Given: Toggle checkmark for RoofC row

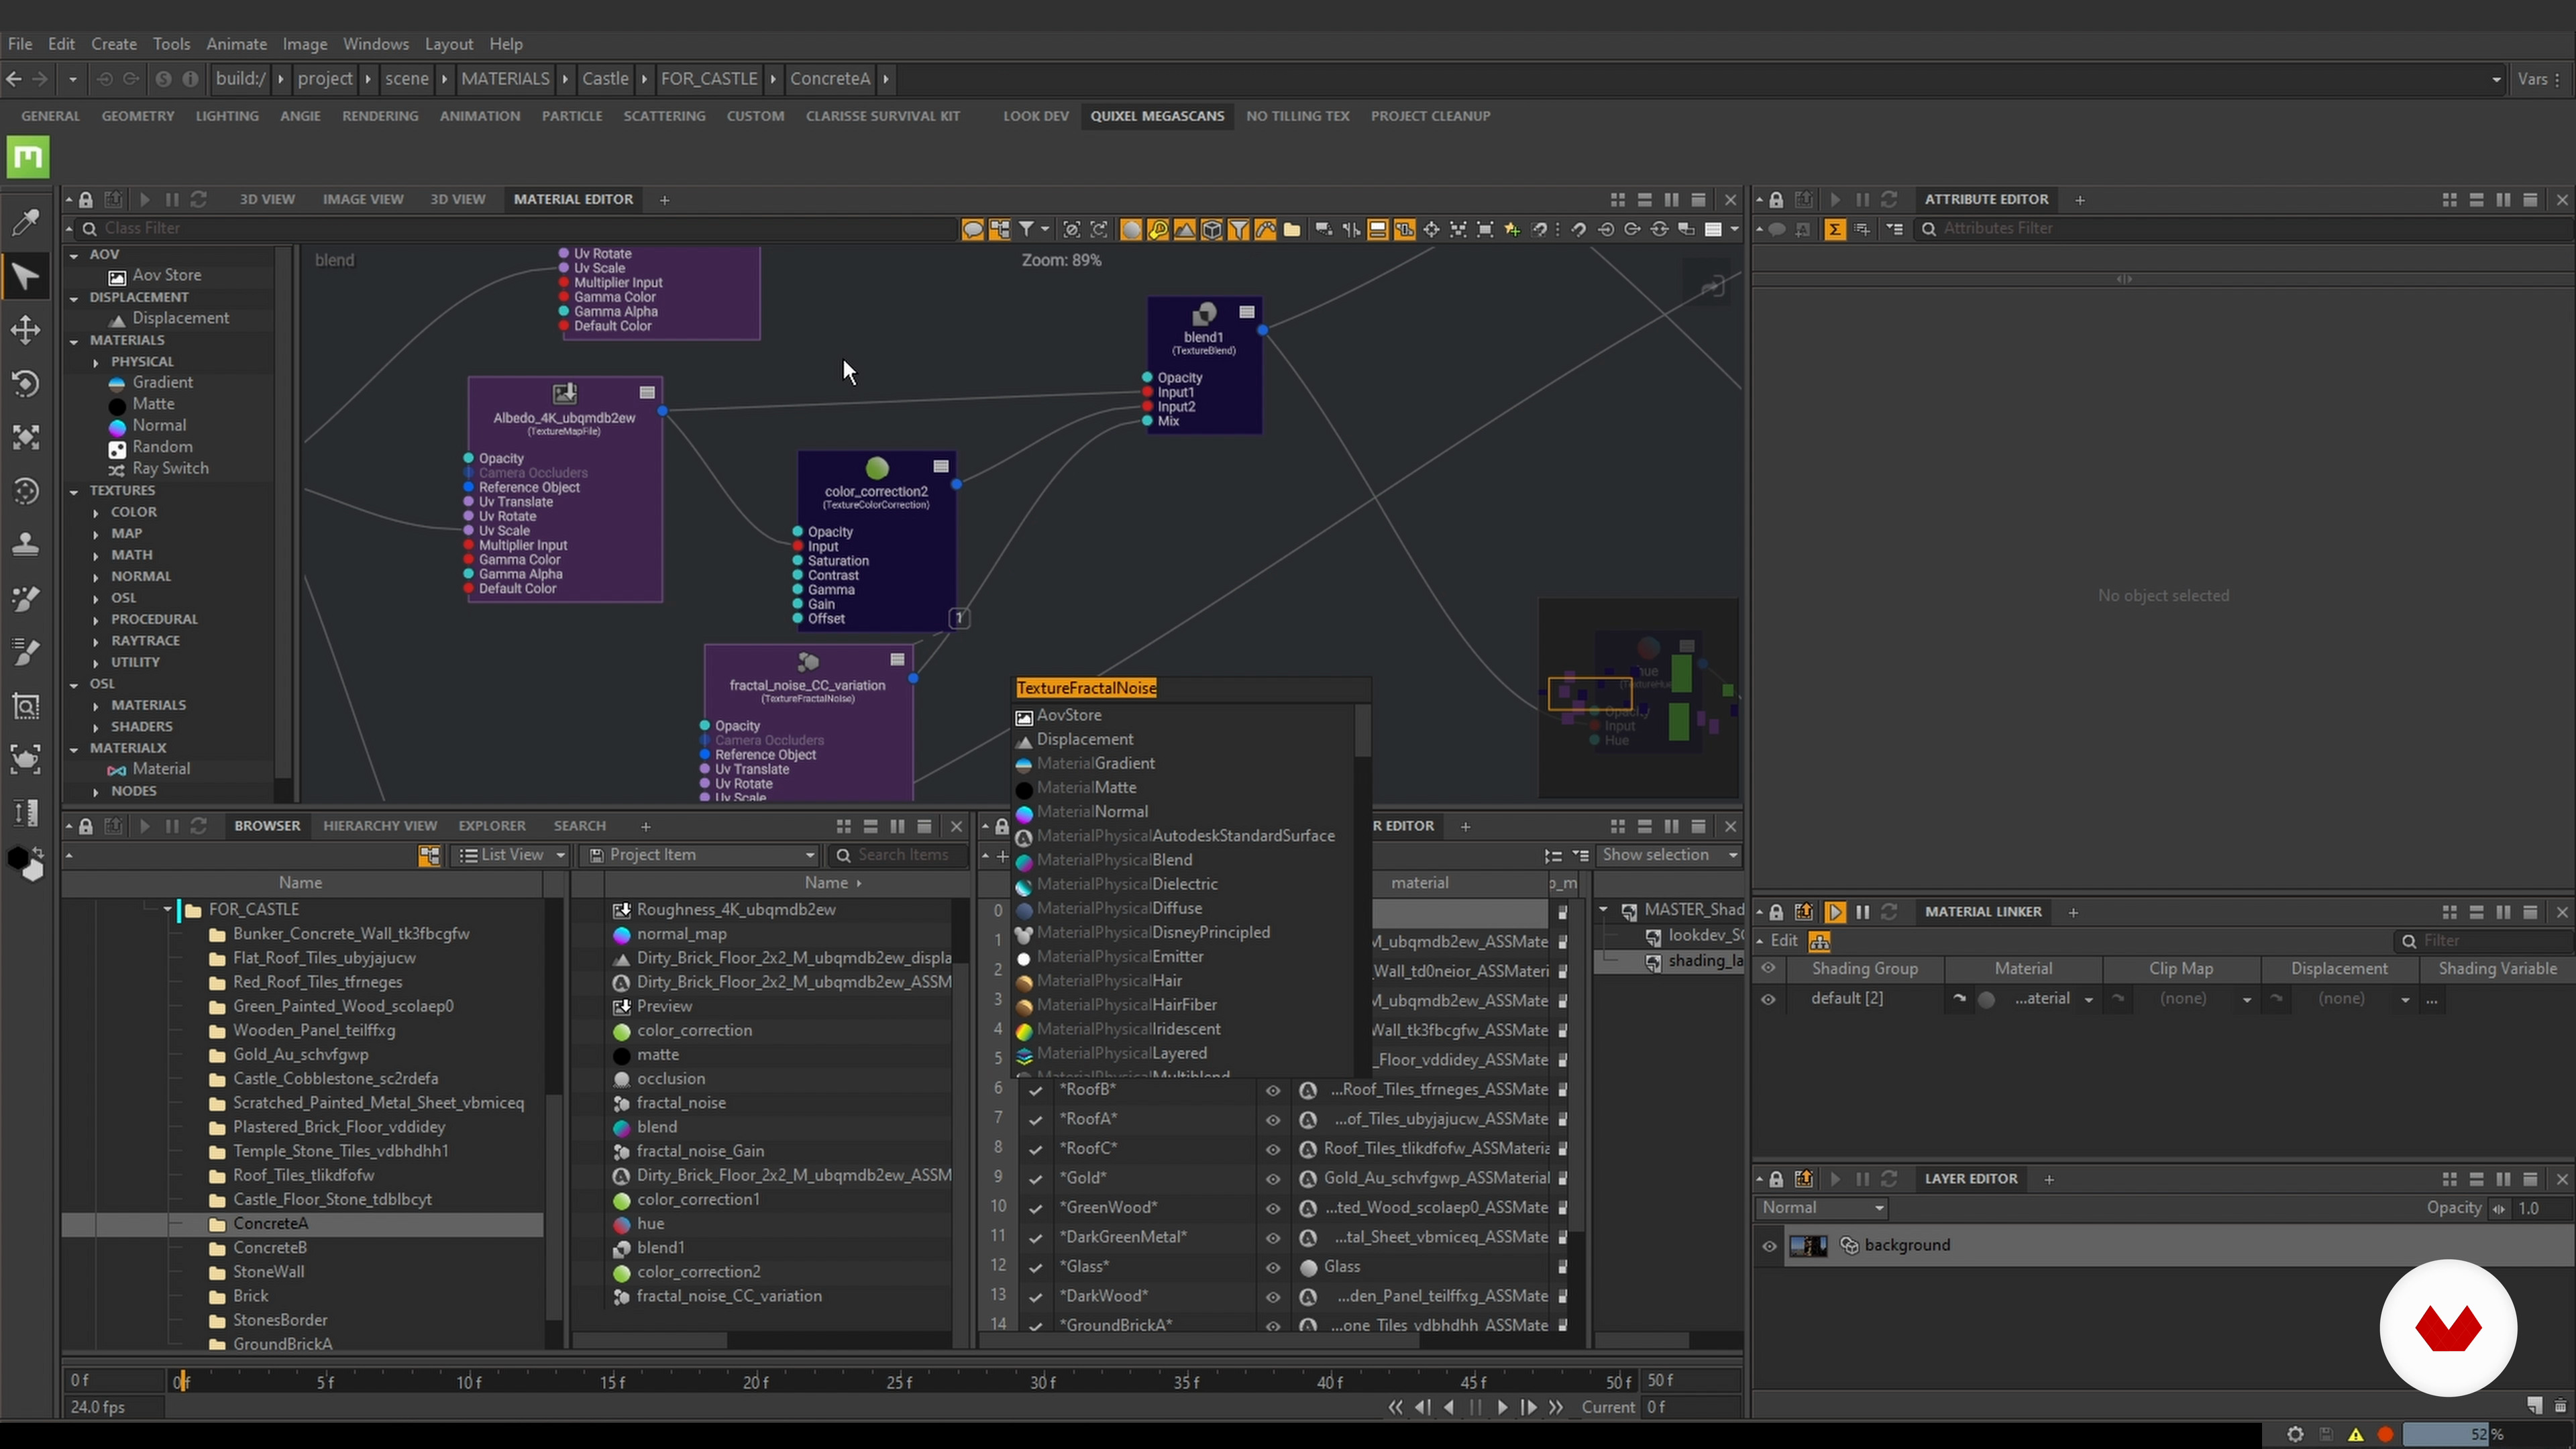Looking at the screenshot, I should [1036, 1149].
